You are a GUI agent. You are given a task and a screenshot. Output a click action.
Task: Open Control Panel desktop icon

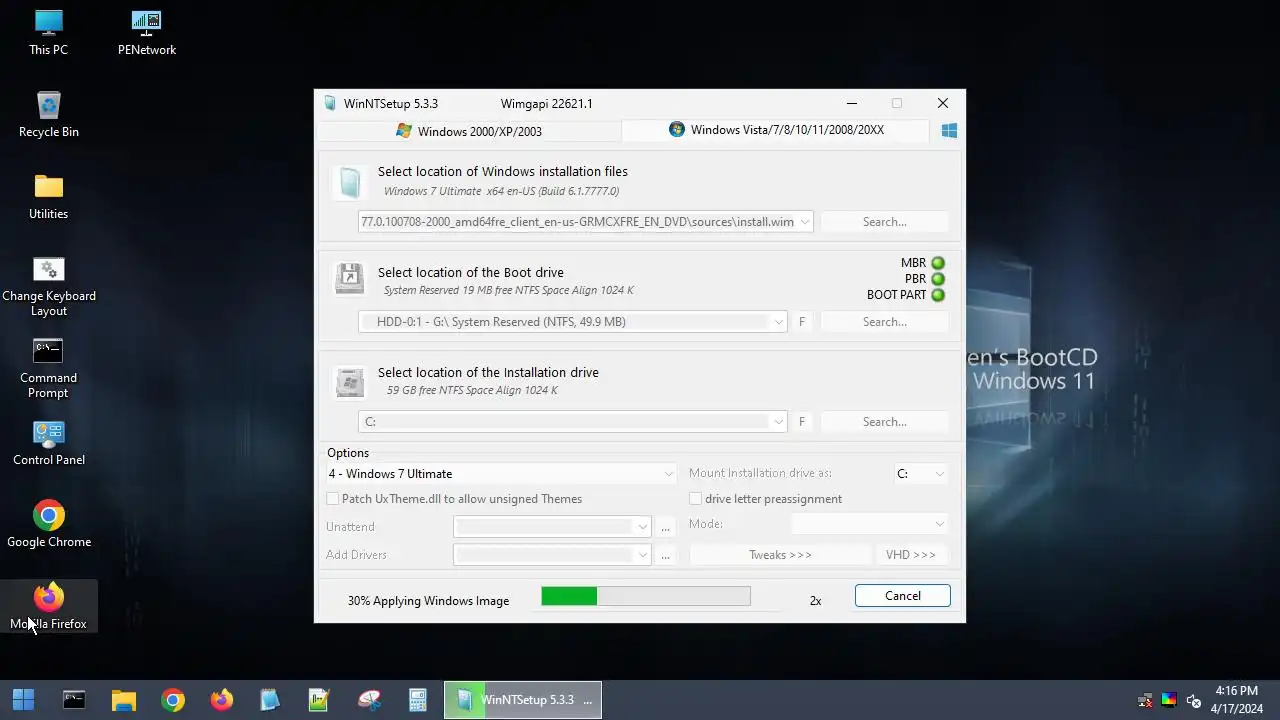click(x=48, y=442)
